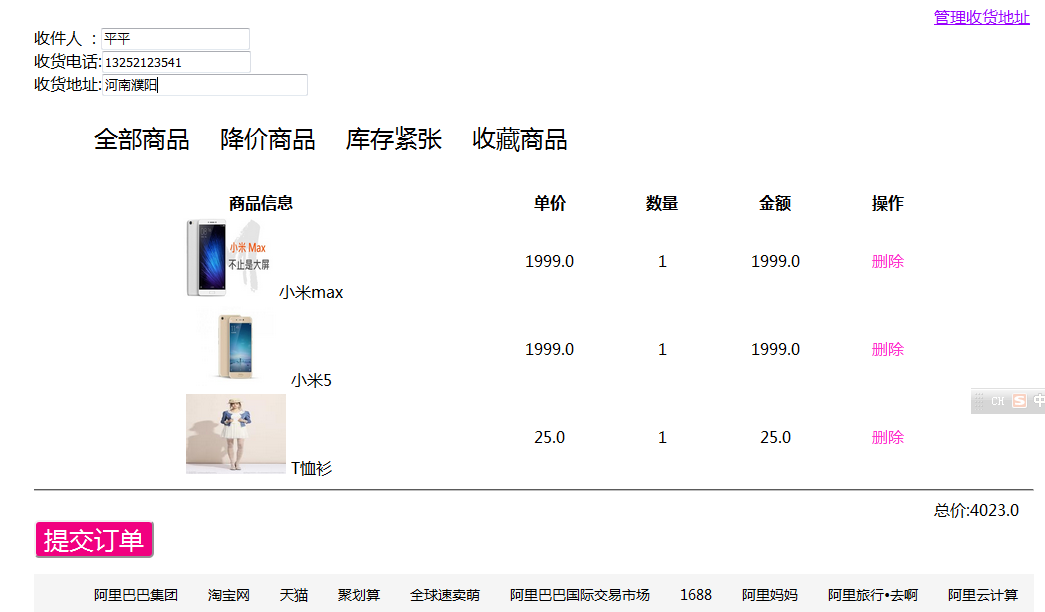The height and width of the screenshot is (612, 1045).
Task: Focus the 收件人 name input field
Action: 175,39
